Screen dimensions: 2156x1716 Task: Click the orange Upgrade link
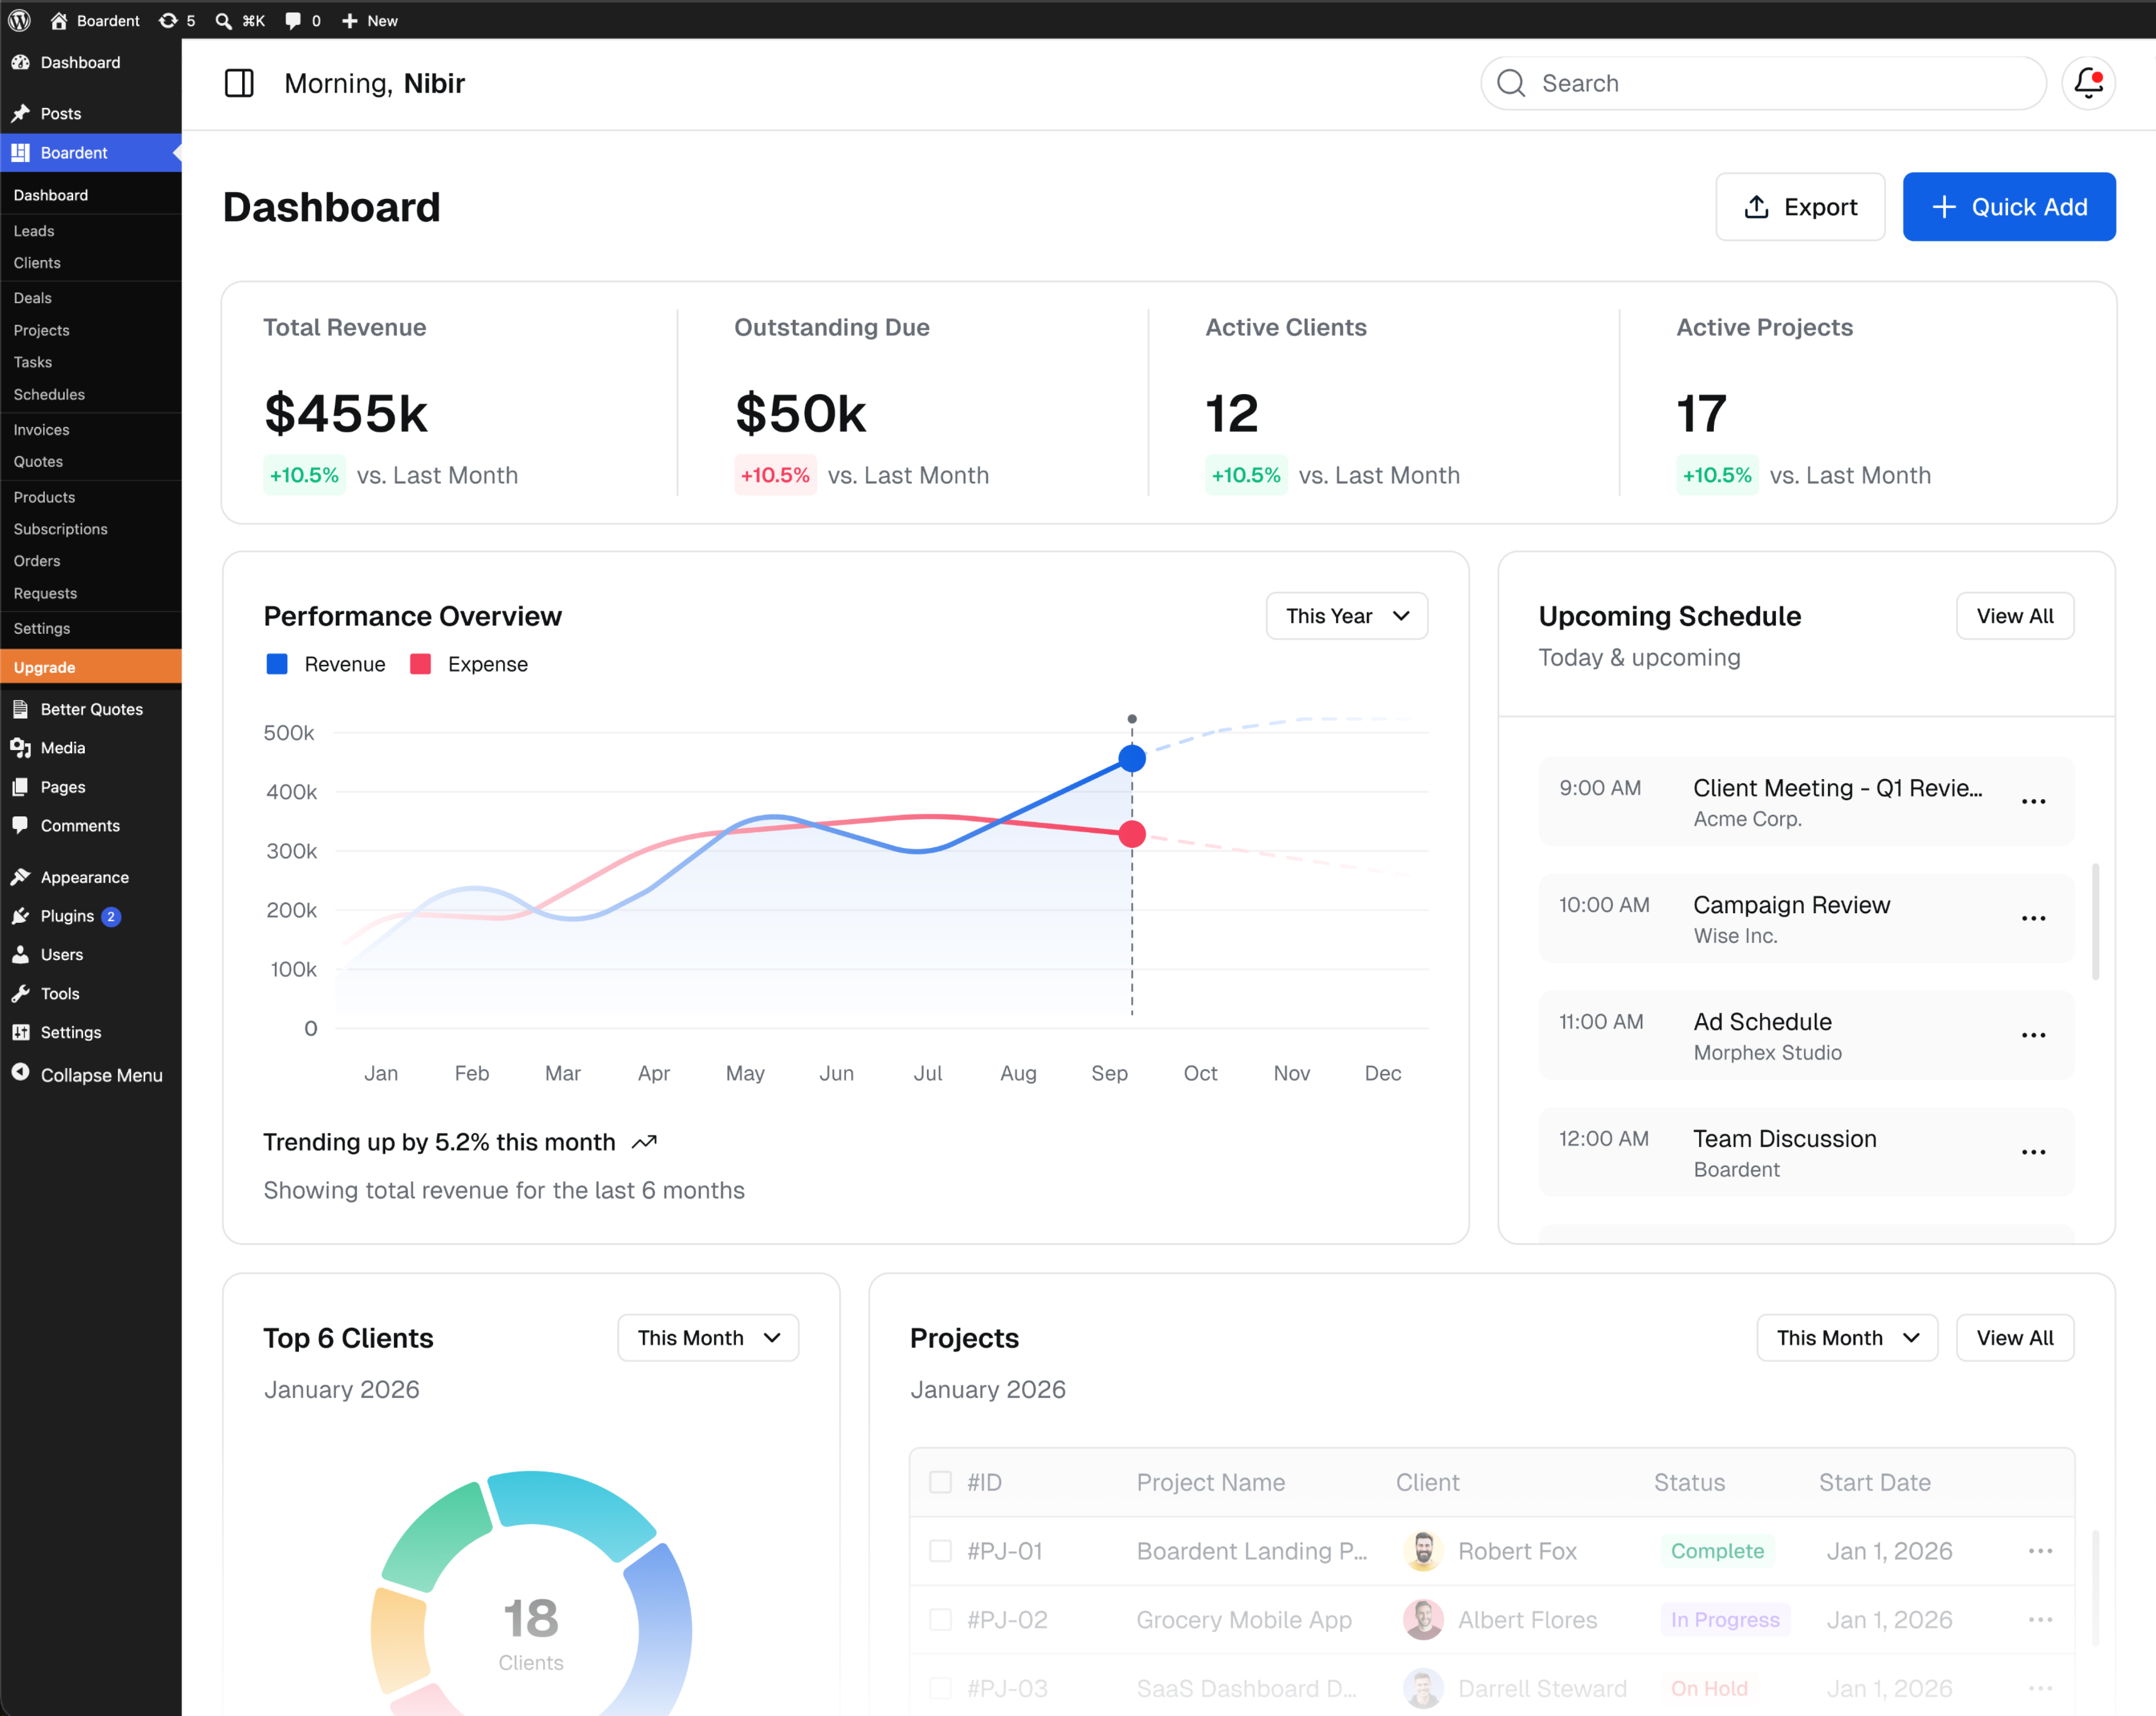point(91,667)
